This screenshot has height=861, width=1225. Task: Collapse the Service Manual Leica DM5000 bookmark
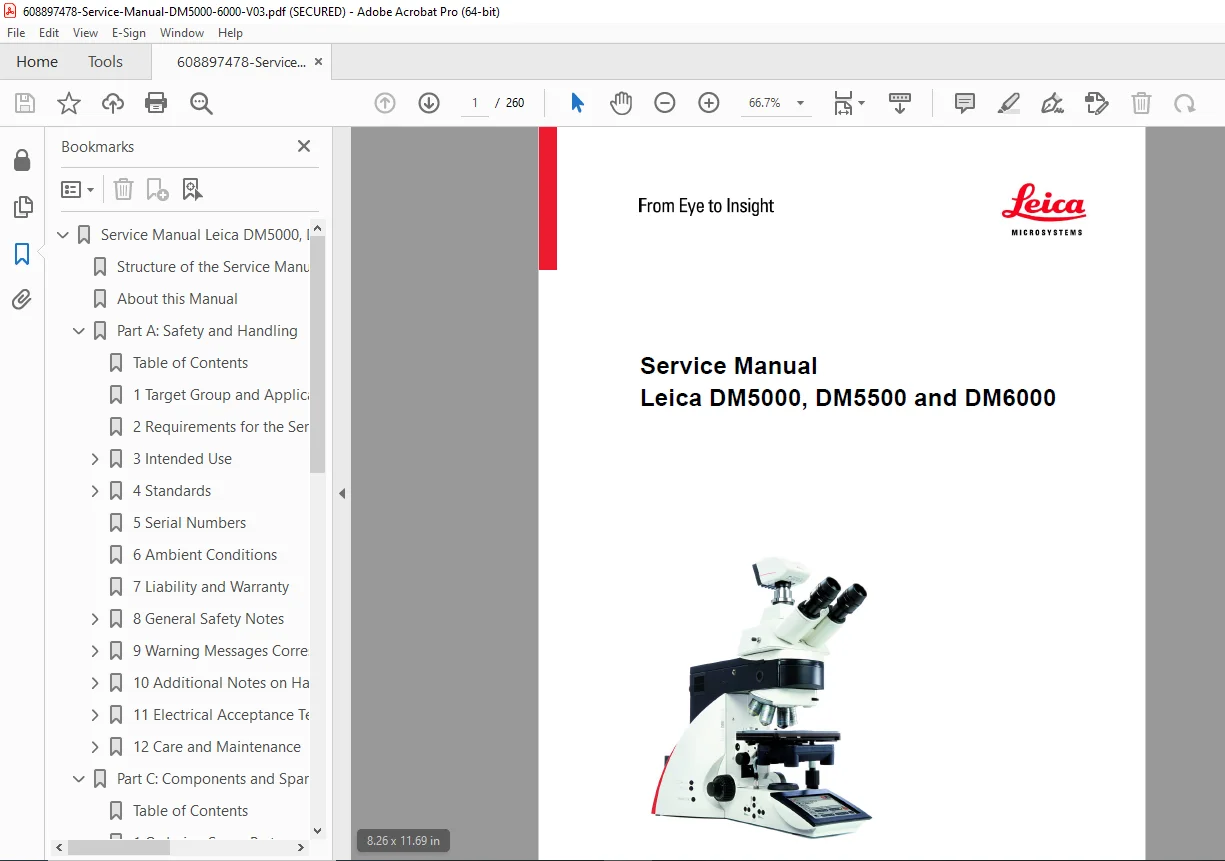point(63,235)
